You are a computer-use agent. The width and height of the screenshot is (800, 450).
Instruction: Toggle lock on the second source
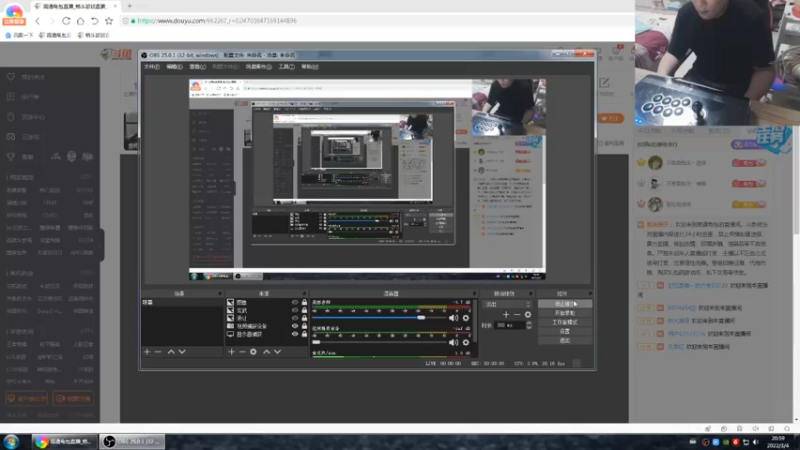click(x=305, y=310)
